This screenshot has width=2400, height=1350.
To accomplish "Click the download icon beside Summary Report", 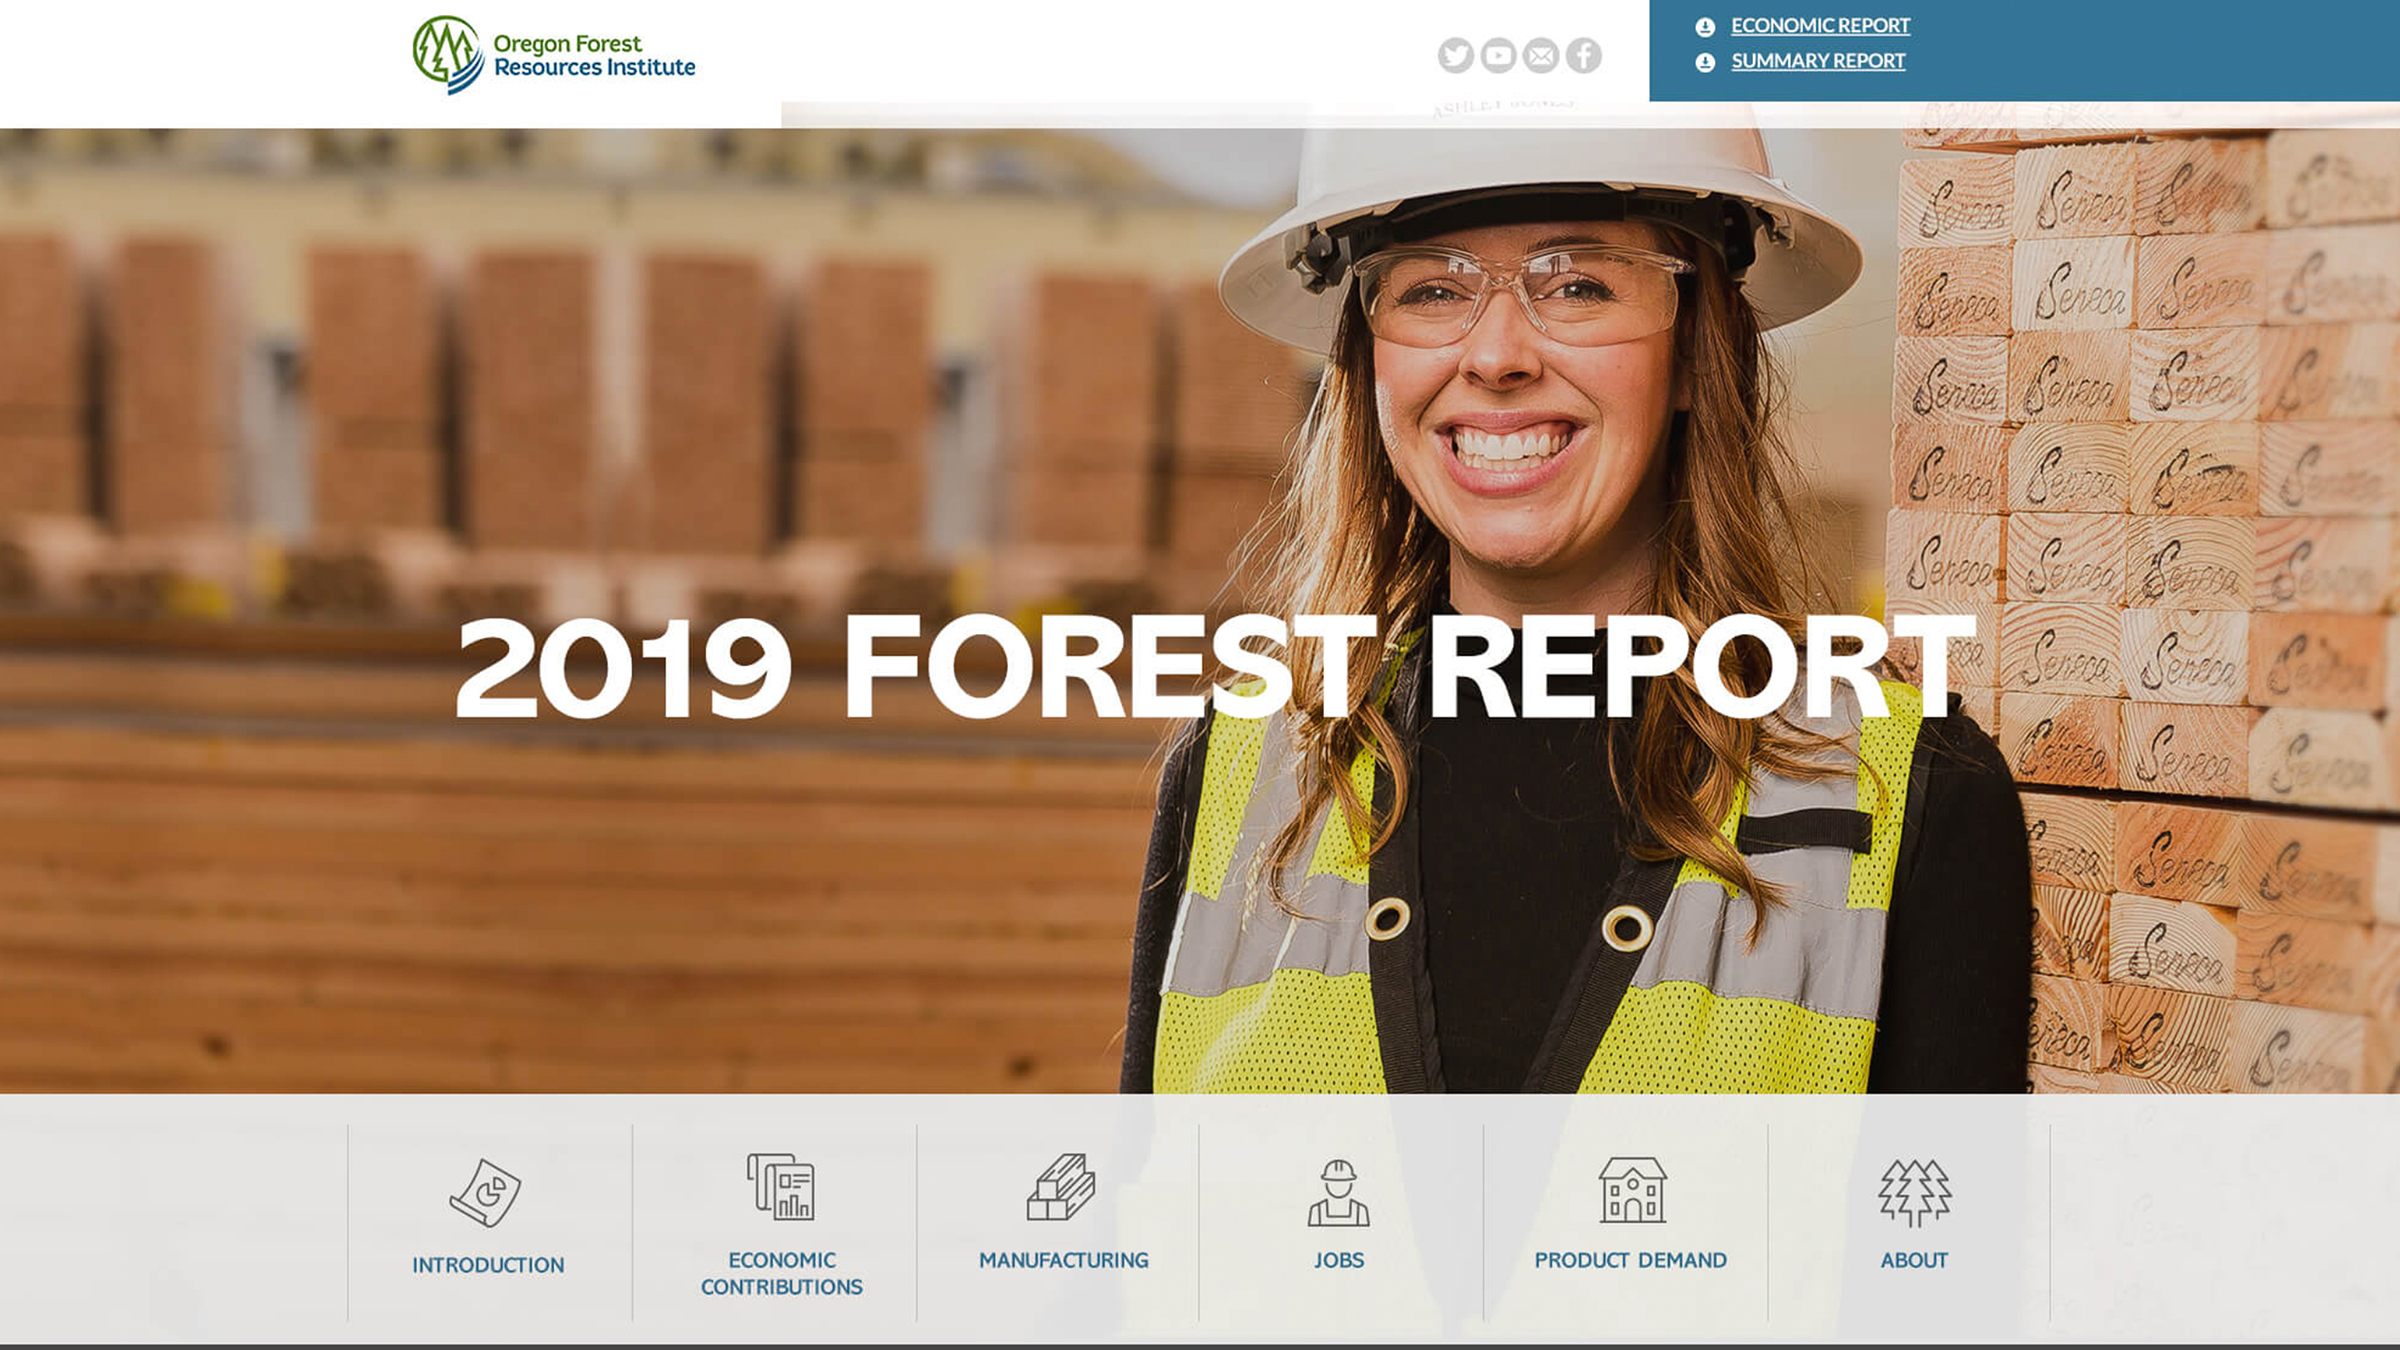I will click(x=1705, y=62).
